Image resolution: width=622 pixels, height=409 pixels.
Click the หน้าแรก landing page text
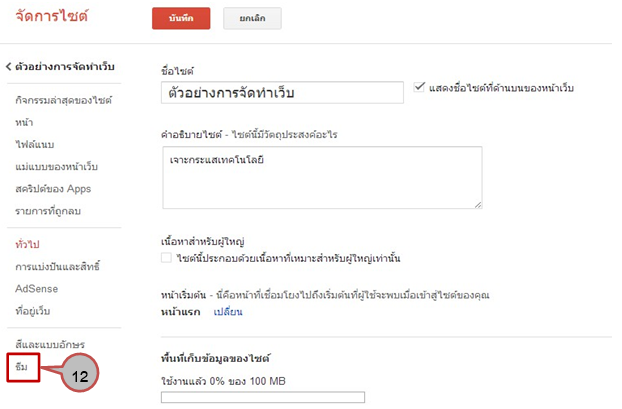click(180, 312)
